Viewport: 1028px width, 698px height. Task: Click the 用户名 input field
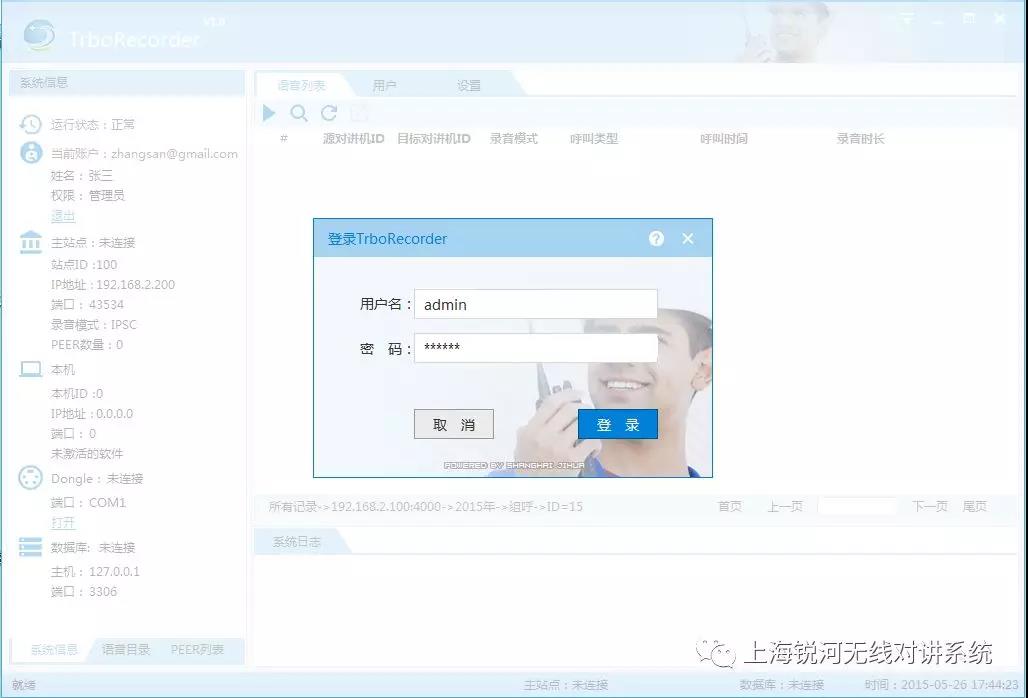tap(536, 304)
